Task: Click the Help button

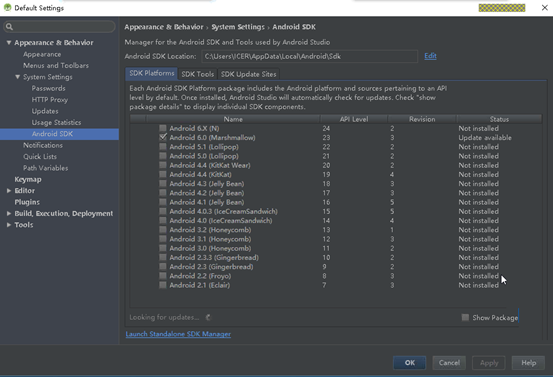Action: pyautogui.click(x=528, y=363)
